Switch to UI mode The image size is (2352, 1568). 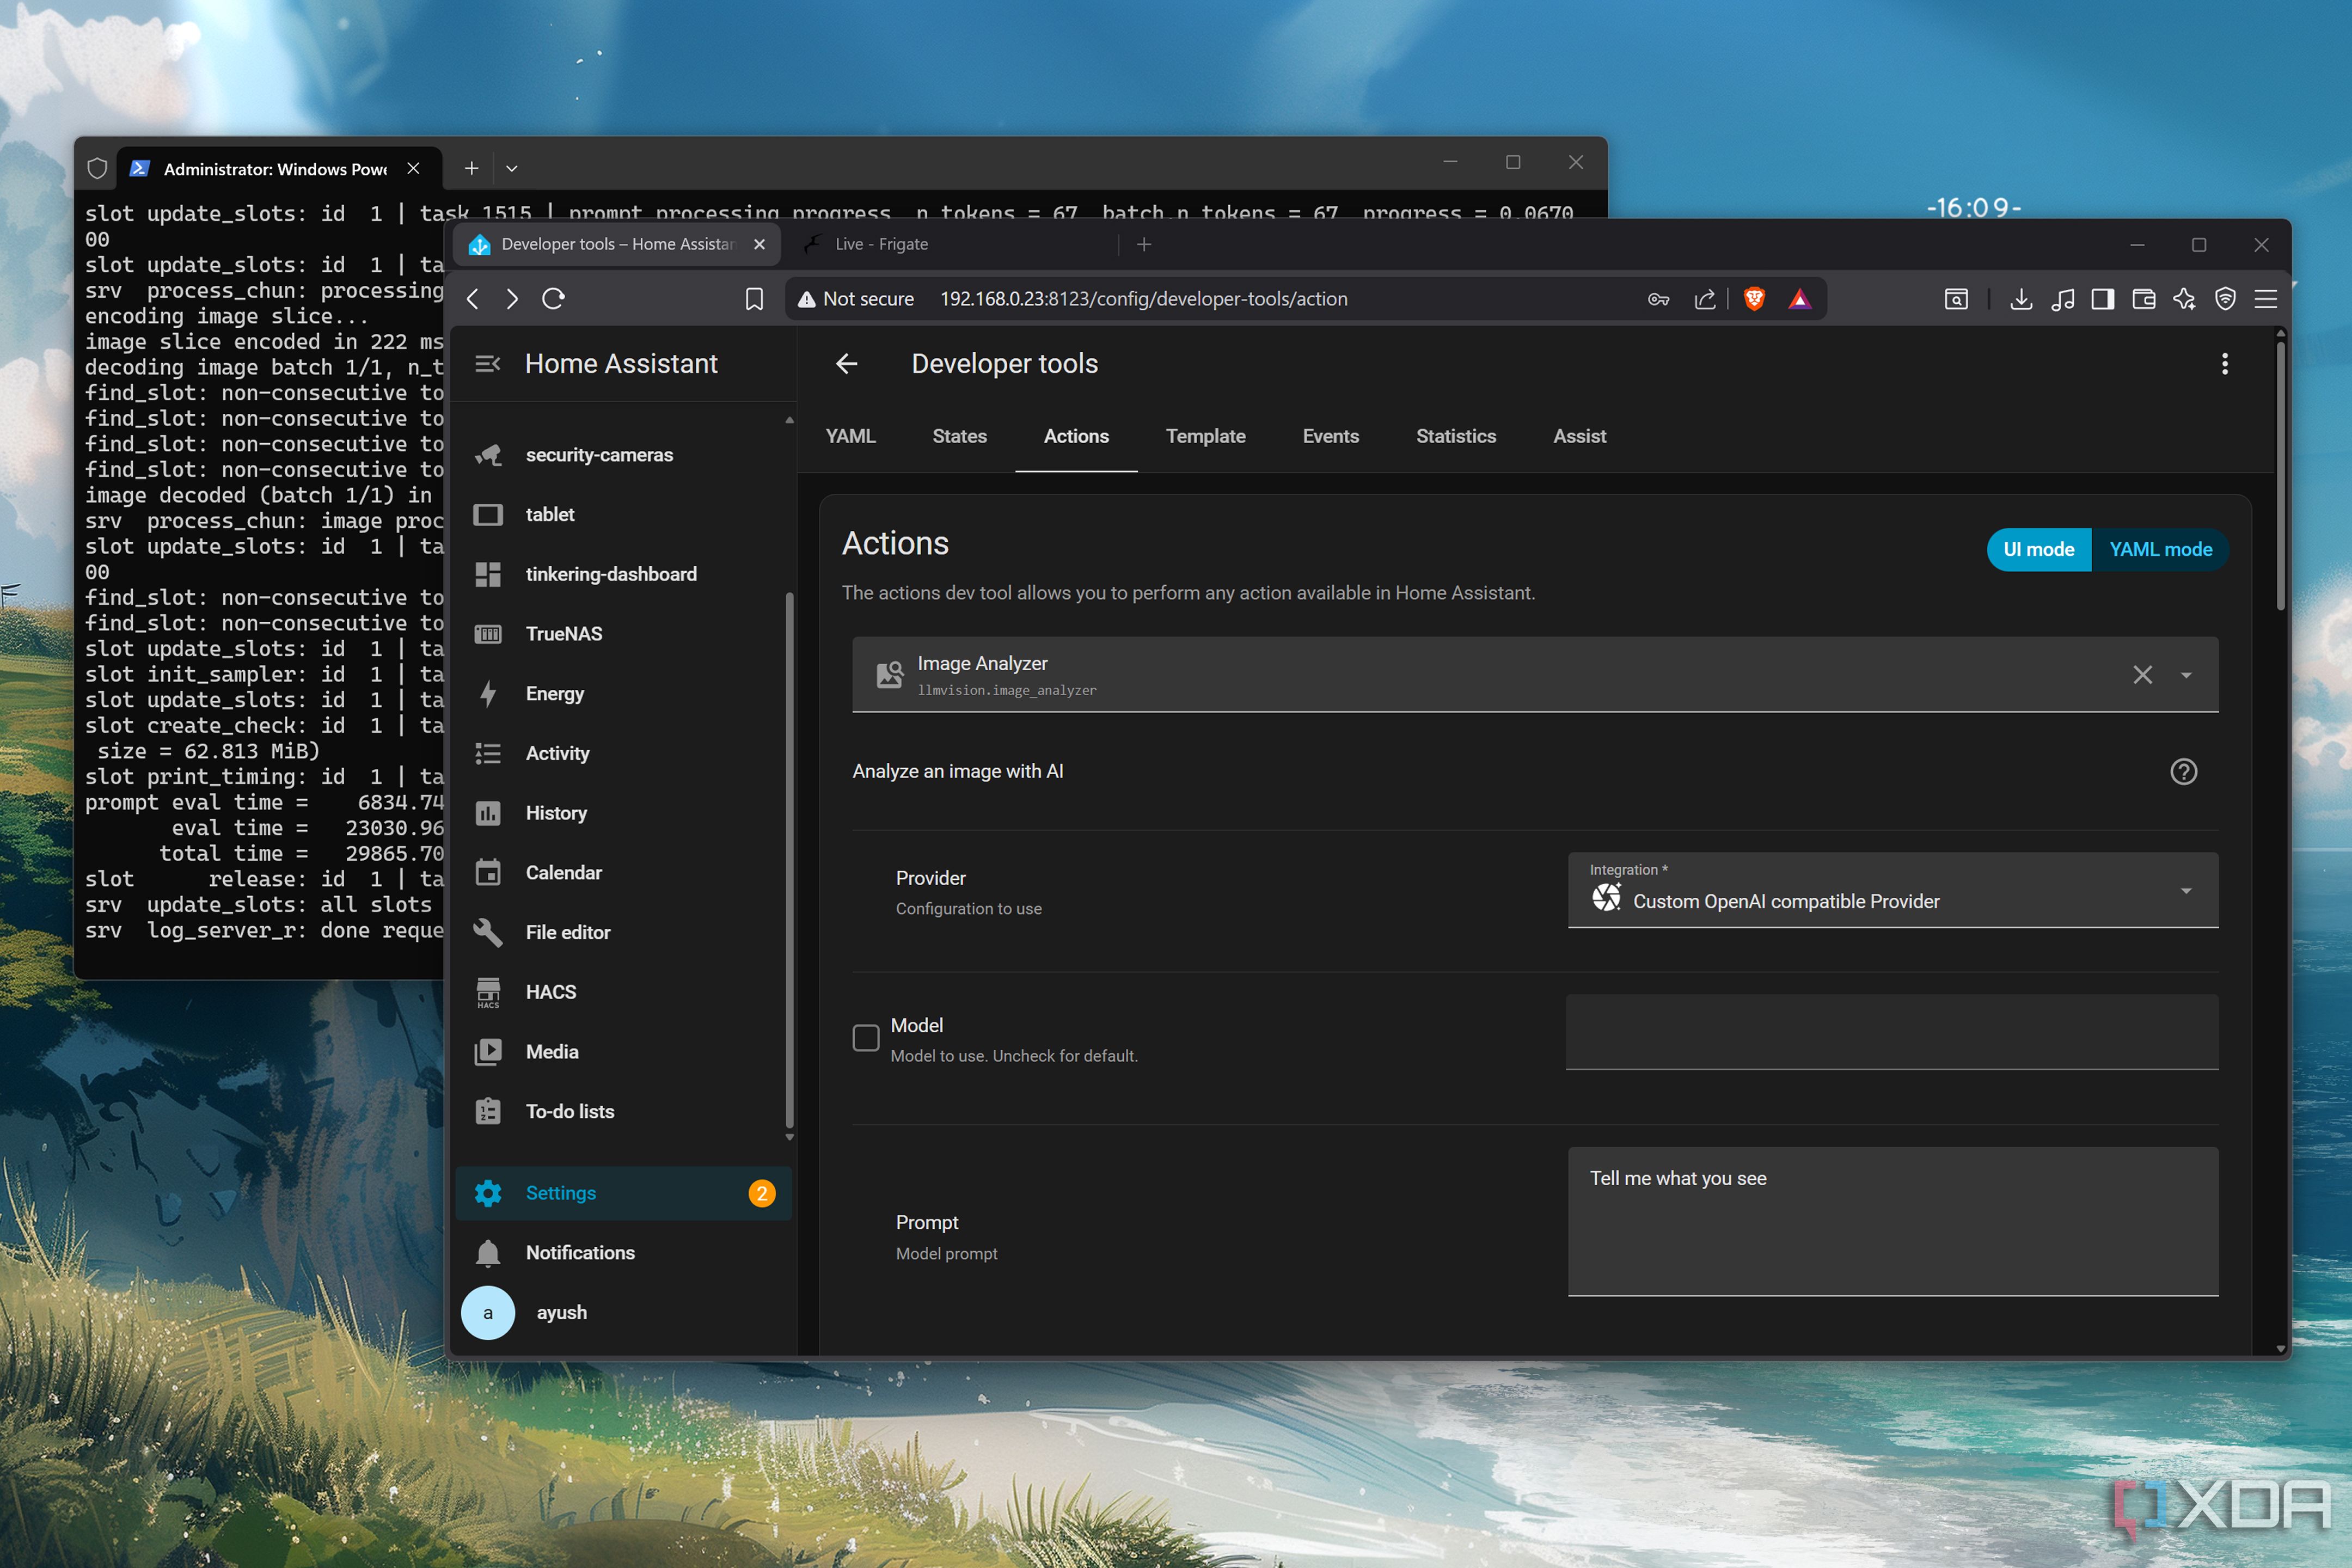pos(2039,550)
